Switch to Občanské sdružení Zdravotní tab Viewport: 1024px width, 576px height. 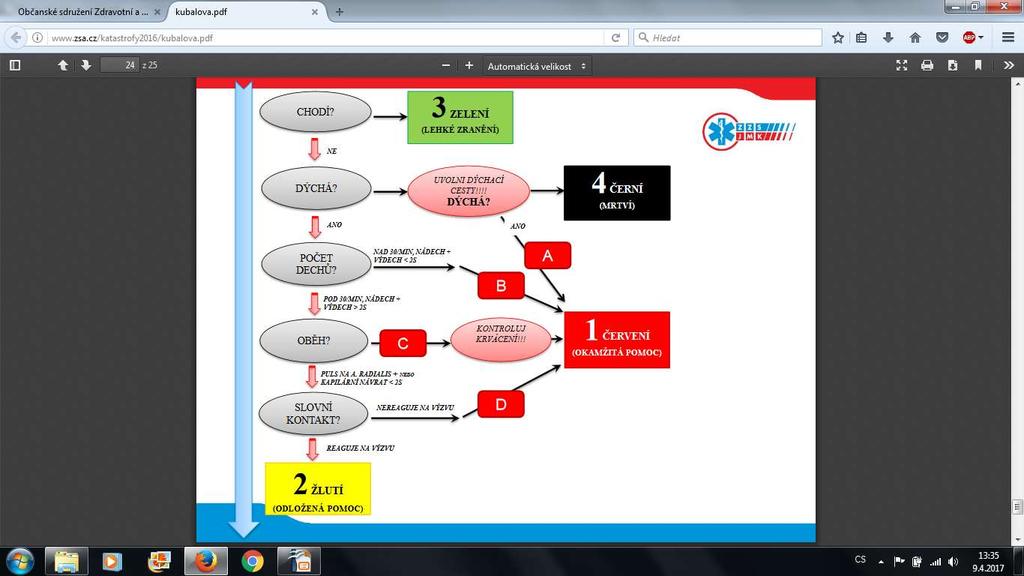pos(83,12)
